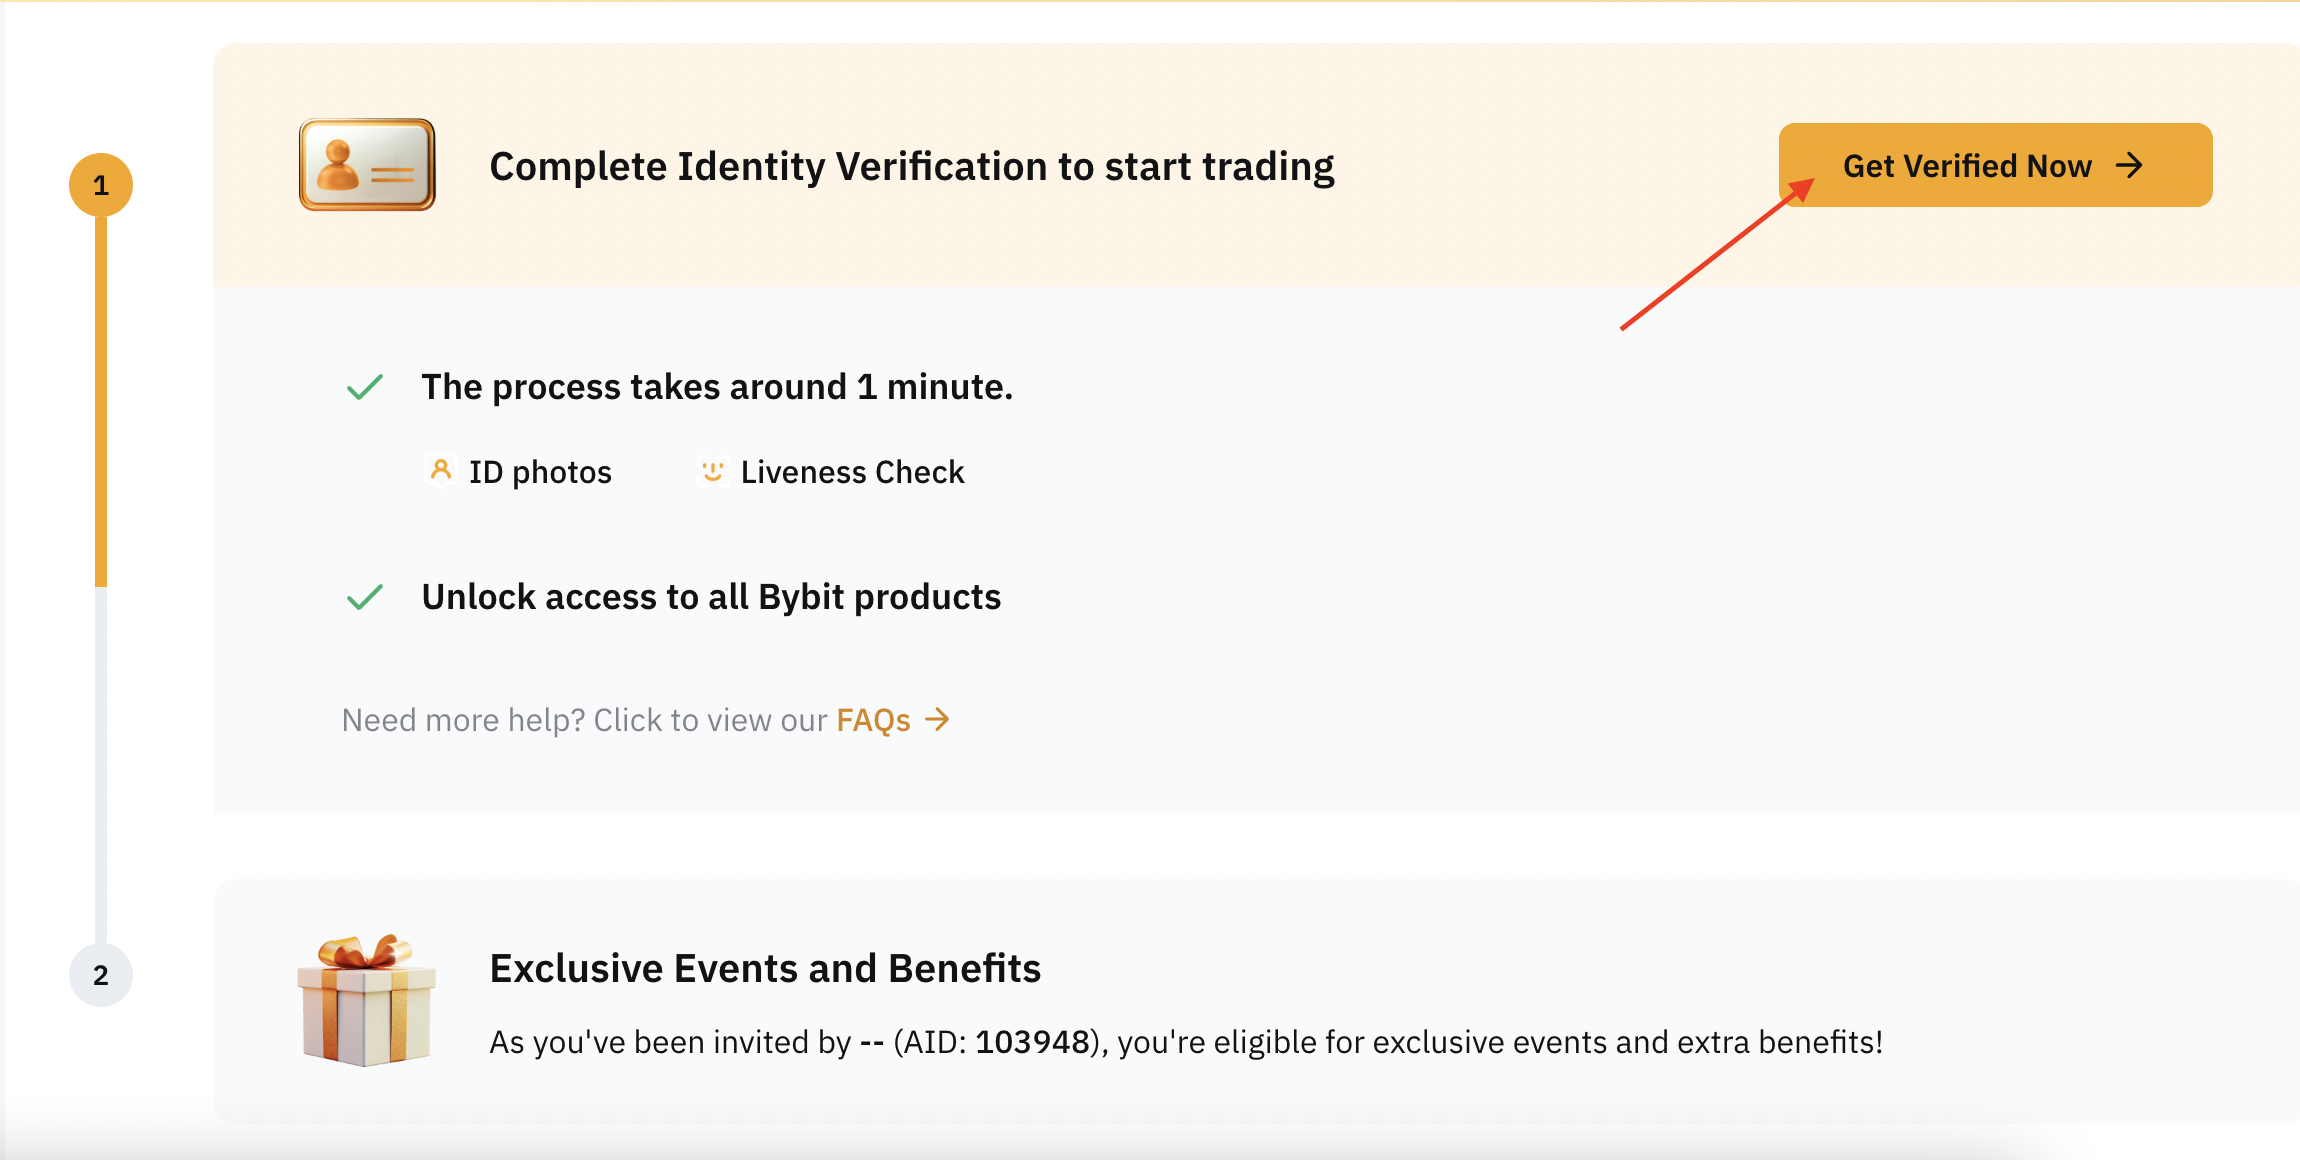Click the gift box icon
The height and width of the screenshot is (1160, 2300).
point(366,1001)
